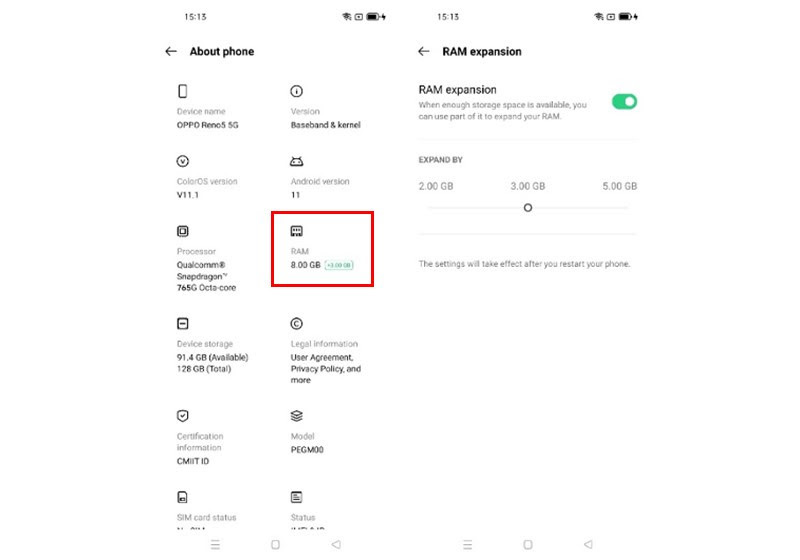Screen dimensions: 800x560
Task: Open User Agreement, Privacy Policy link
Action: 326,369
